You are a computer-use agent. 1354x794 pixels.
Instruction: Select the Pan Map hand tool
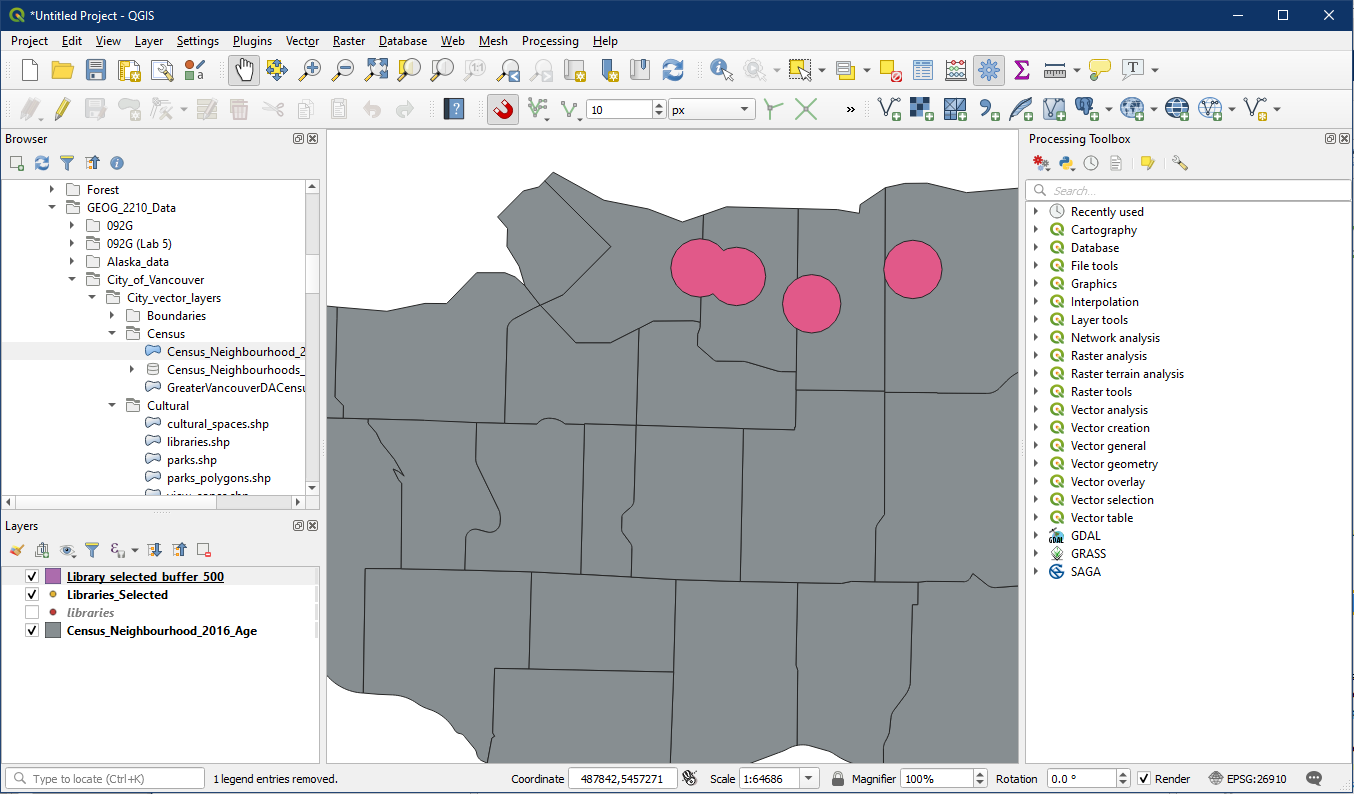[x=244, y=70]
